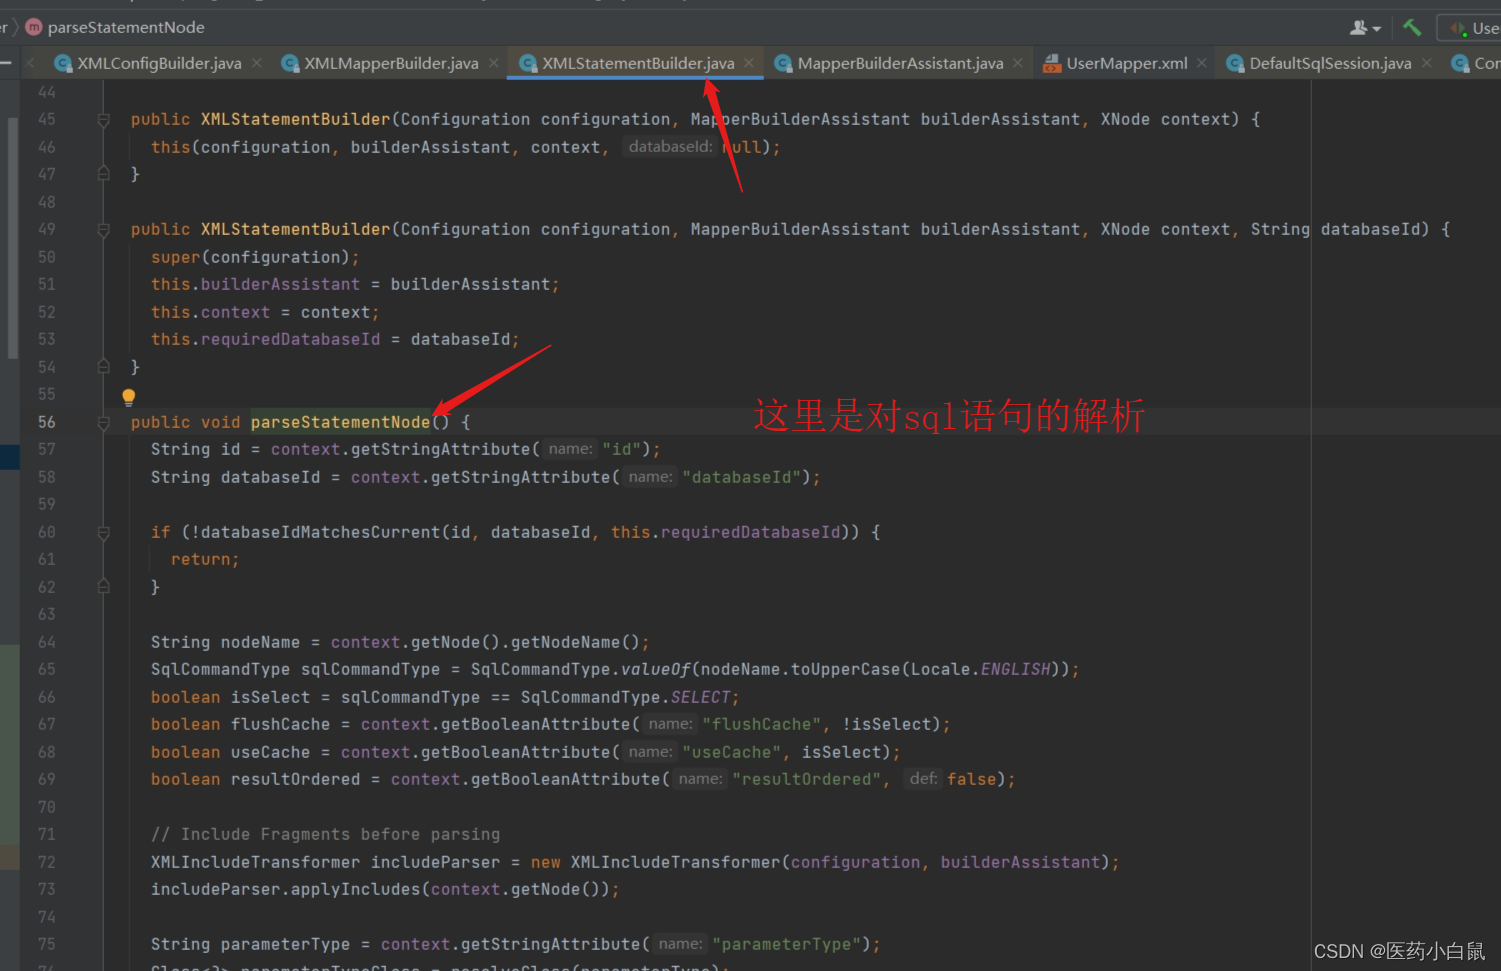Click XMLIncludeTransformer after new on line 72
Screen dimensions: 1501x971
(676, 862)
